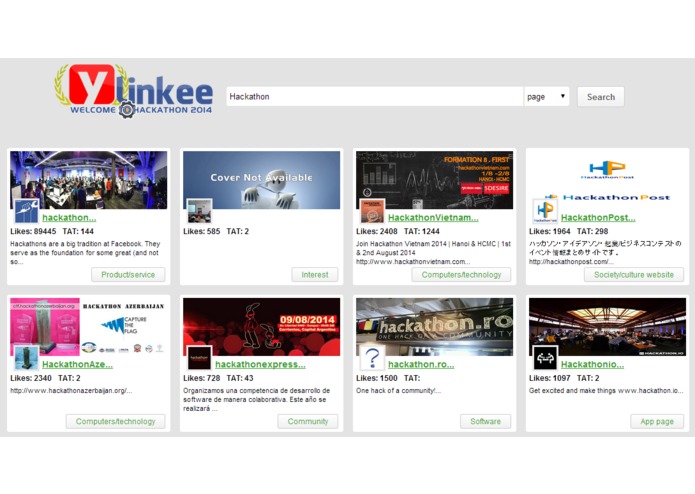The image size is (695, 494).
Task: Select the Product/service category button
Action: tap(128, 275)
